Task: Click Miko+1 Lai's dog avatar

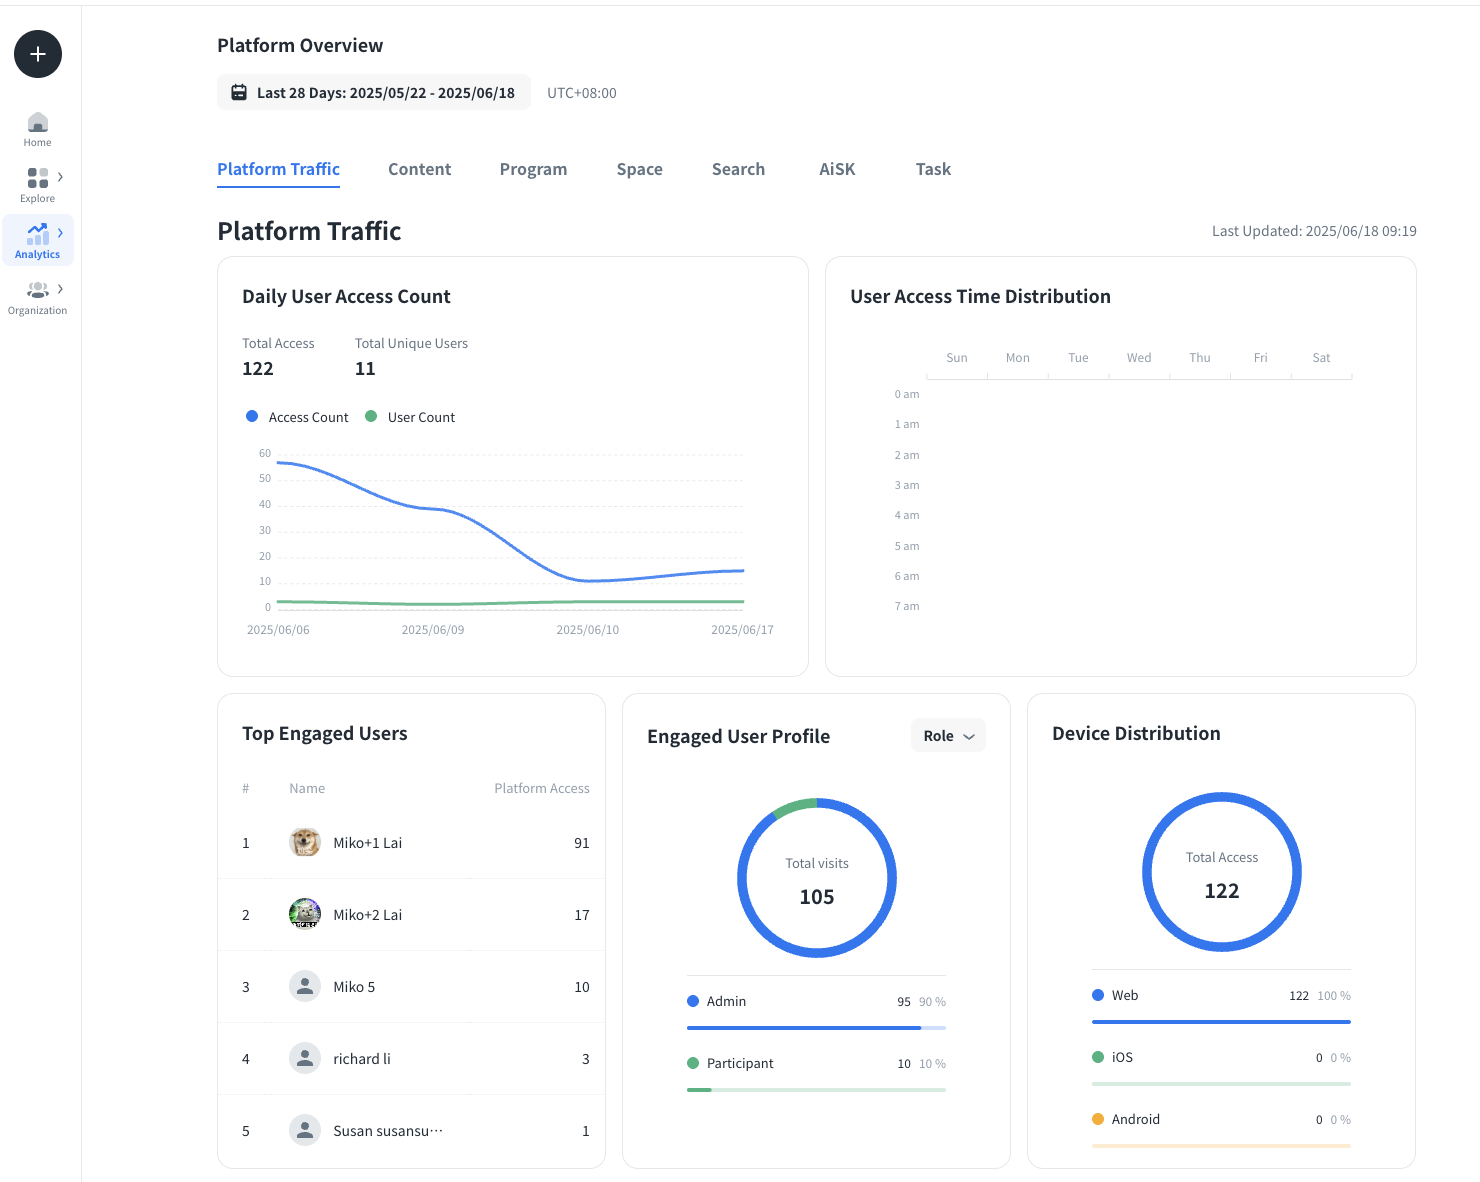Action: [305, 843]
